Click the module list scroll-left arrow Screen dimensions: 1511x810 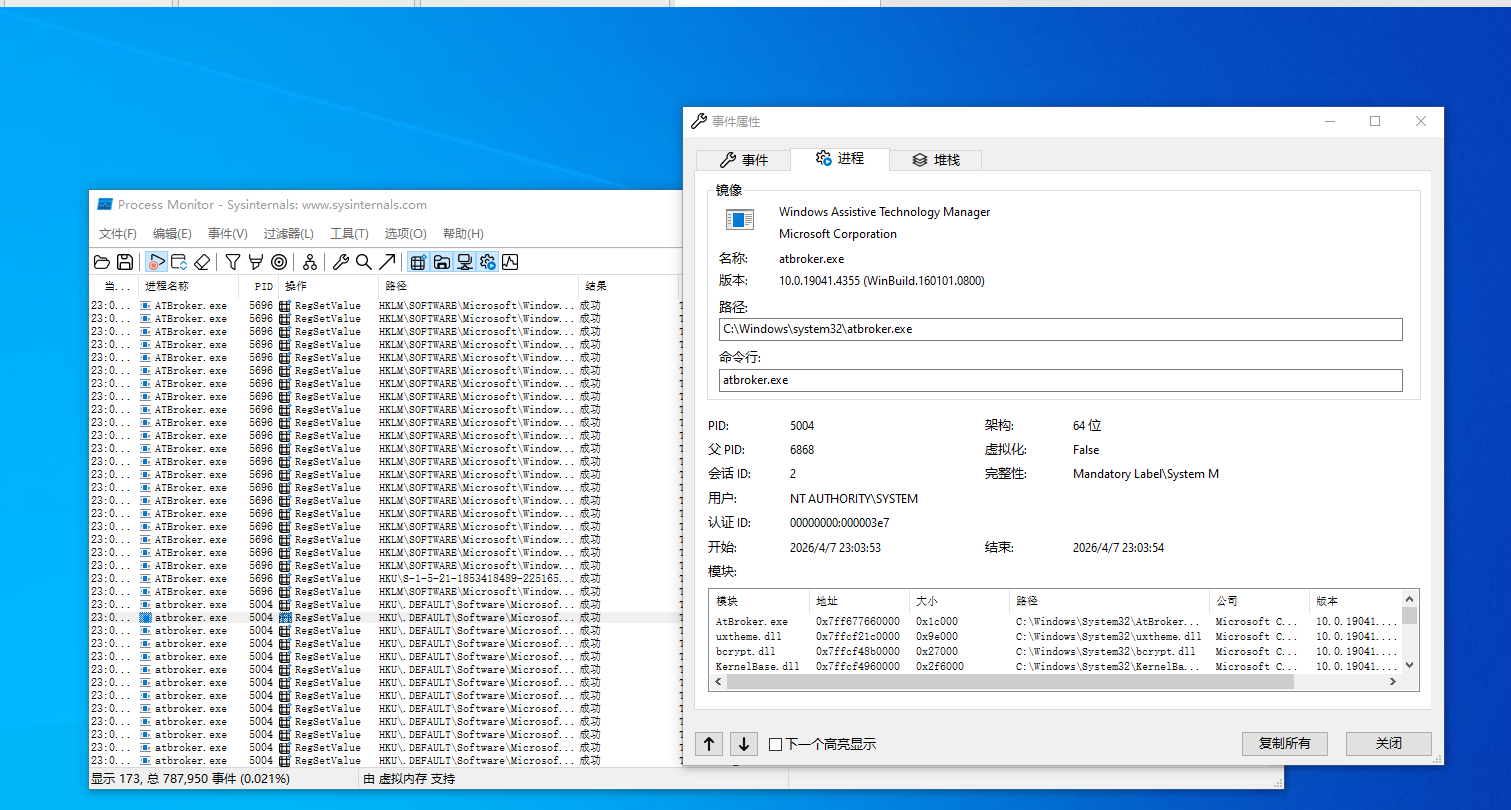tap(717, 681)
